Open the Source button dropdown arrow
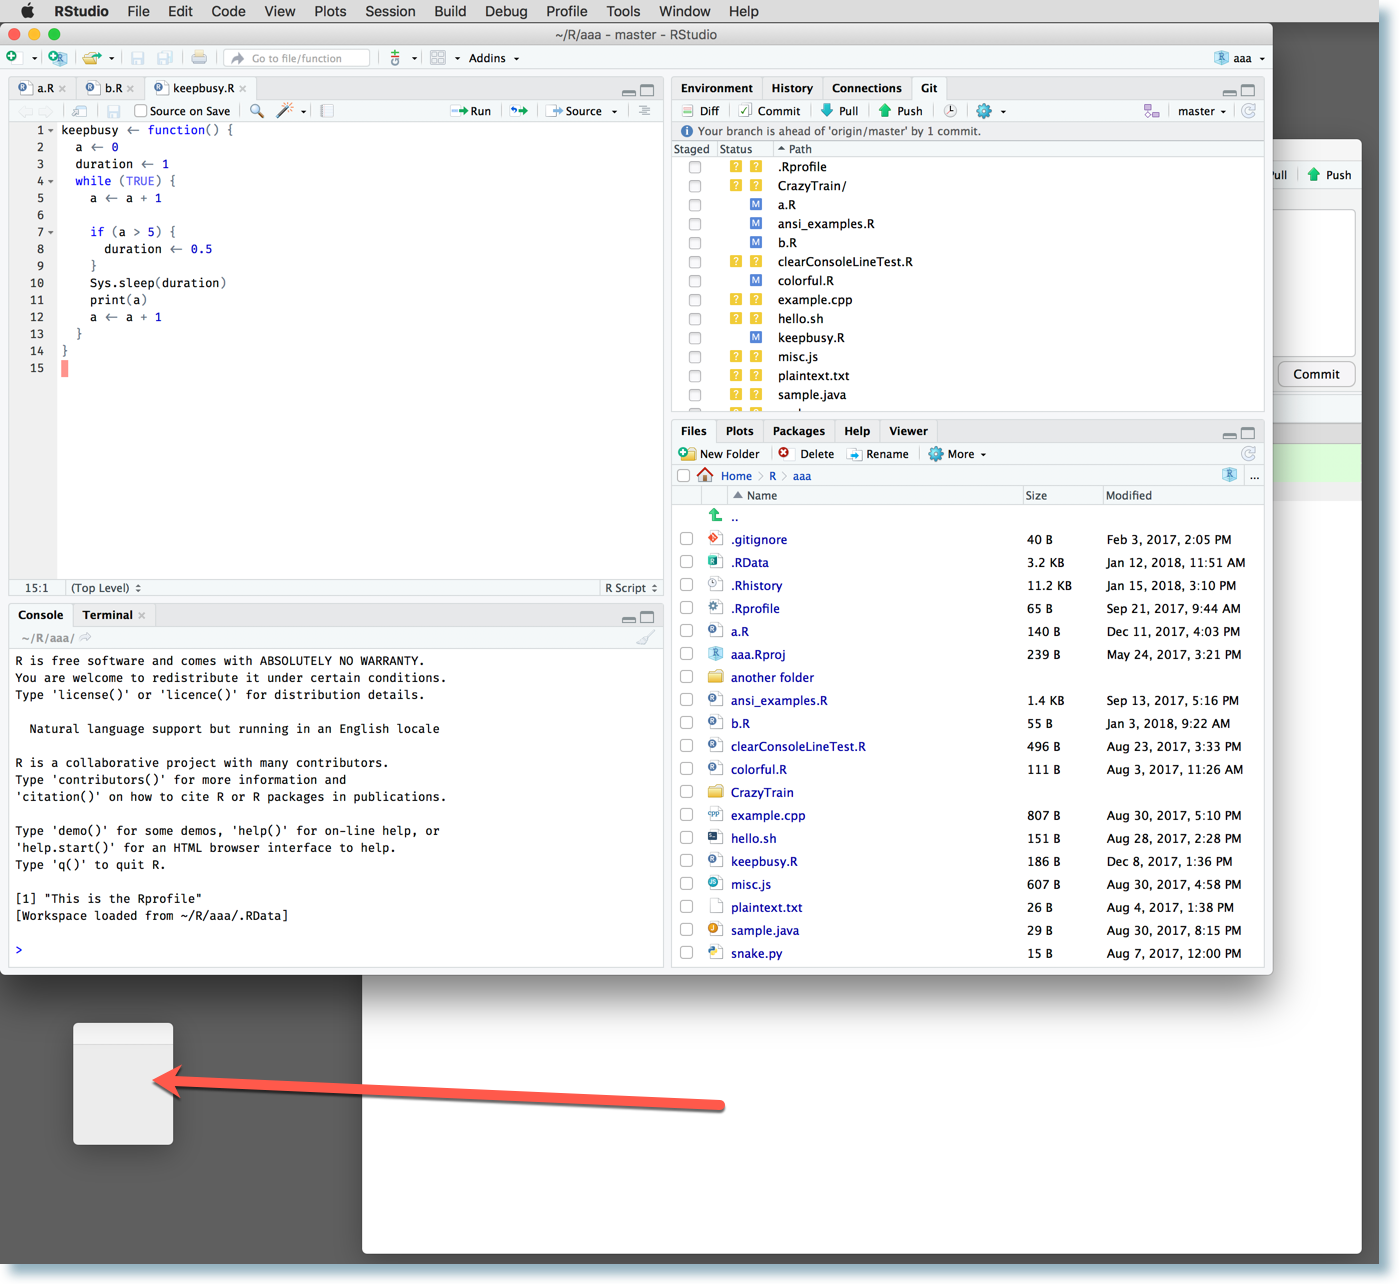The height and width of the screenshot is (1284, 1399). pyautogui.click(x=613, y=110)
